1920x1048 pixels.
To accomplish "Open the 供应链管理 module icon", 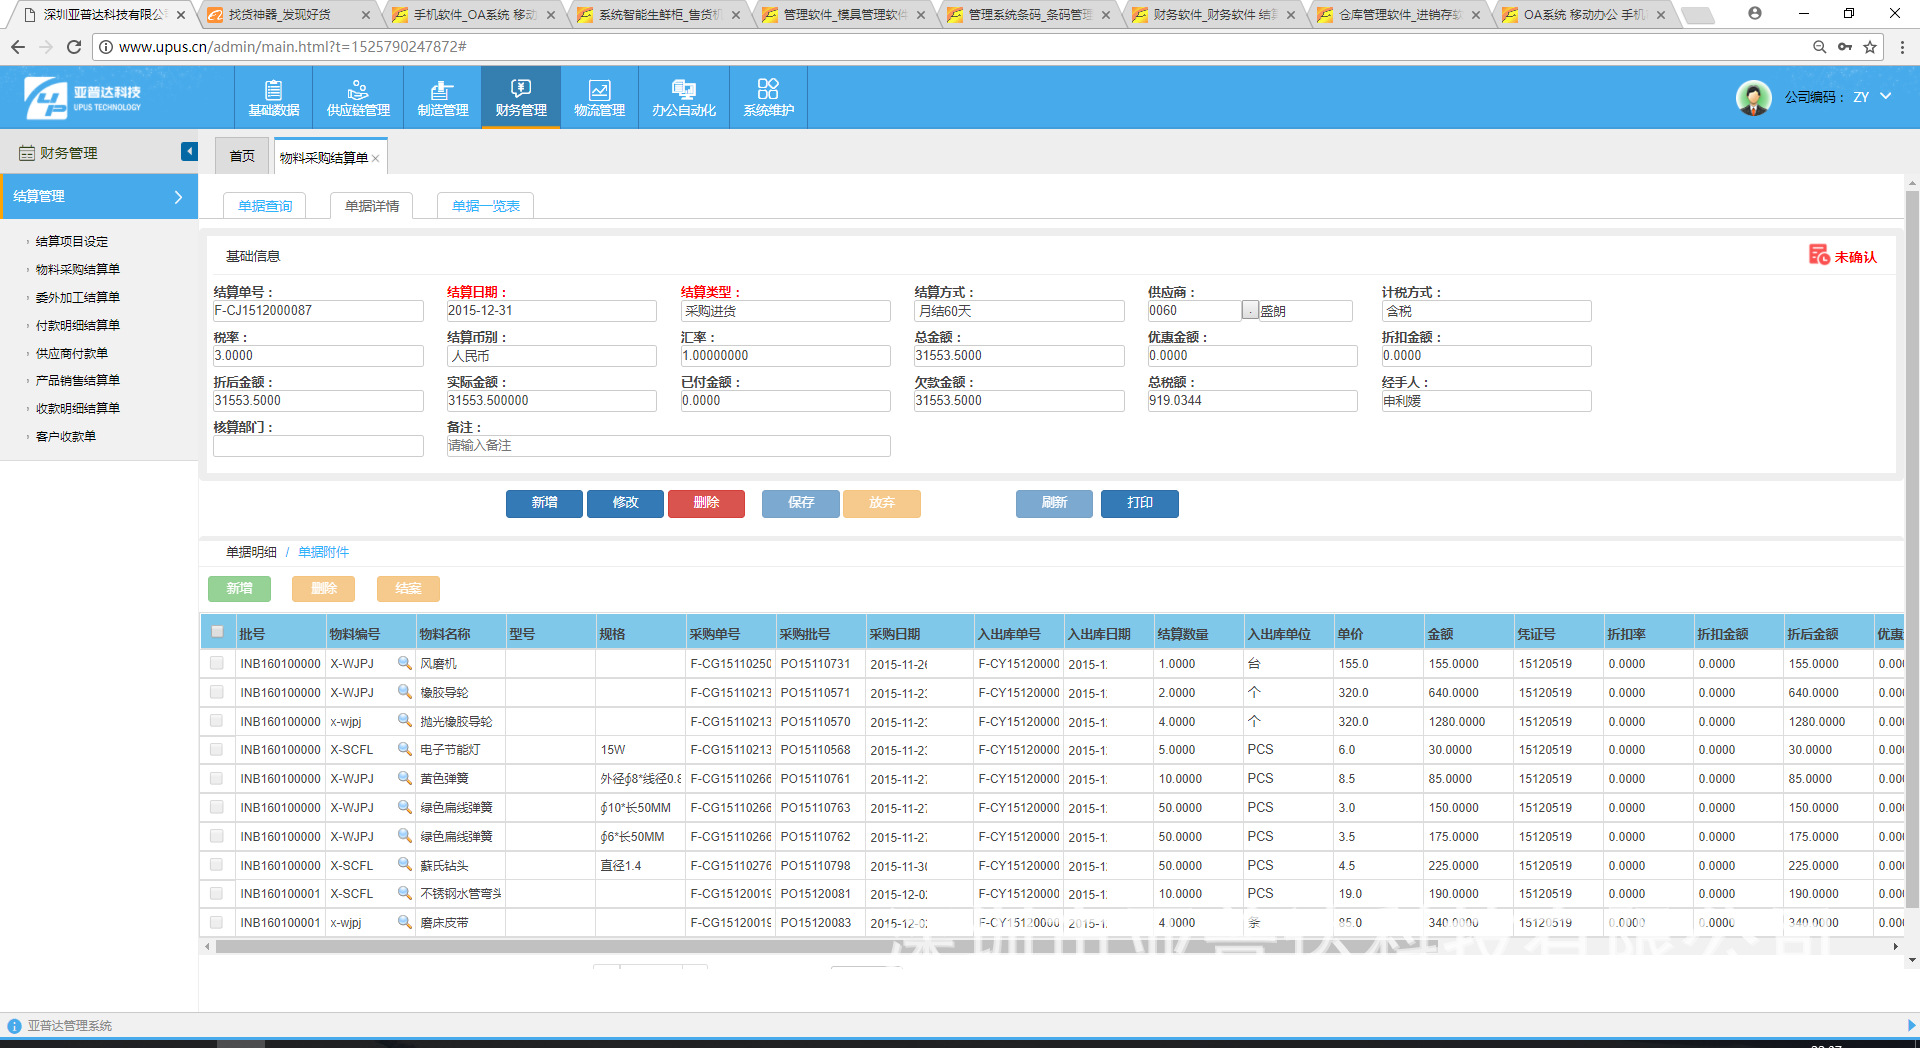I will [x=357, y=97].
